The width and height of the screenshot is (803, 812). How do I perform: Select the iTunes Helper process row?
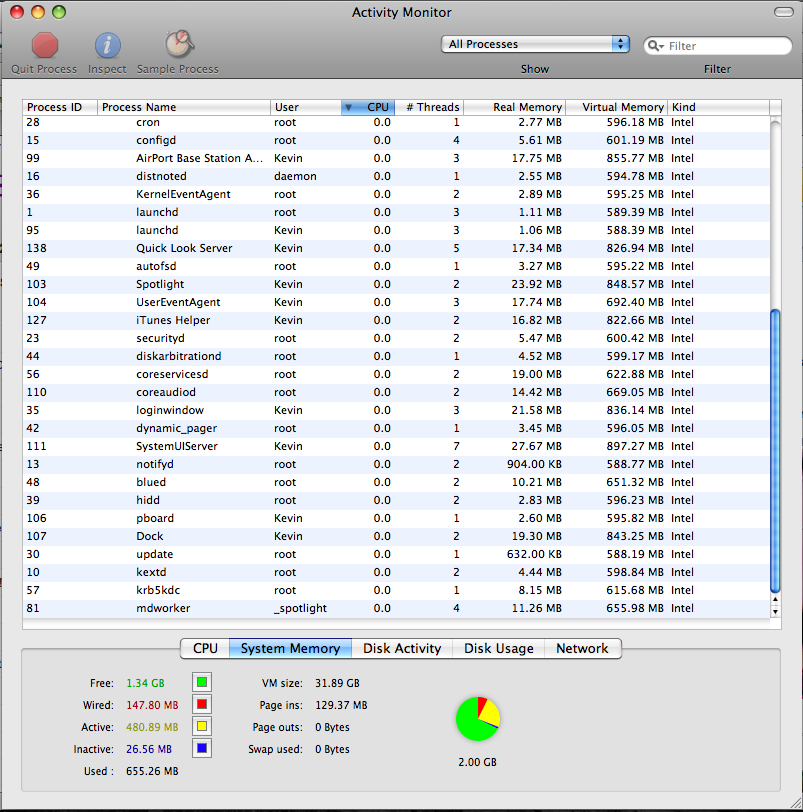click(397, 321)
